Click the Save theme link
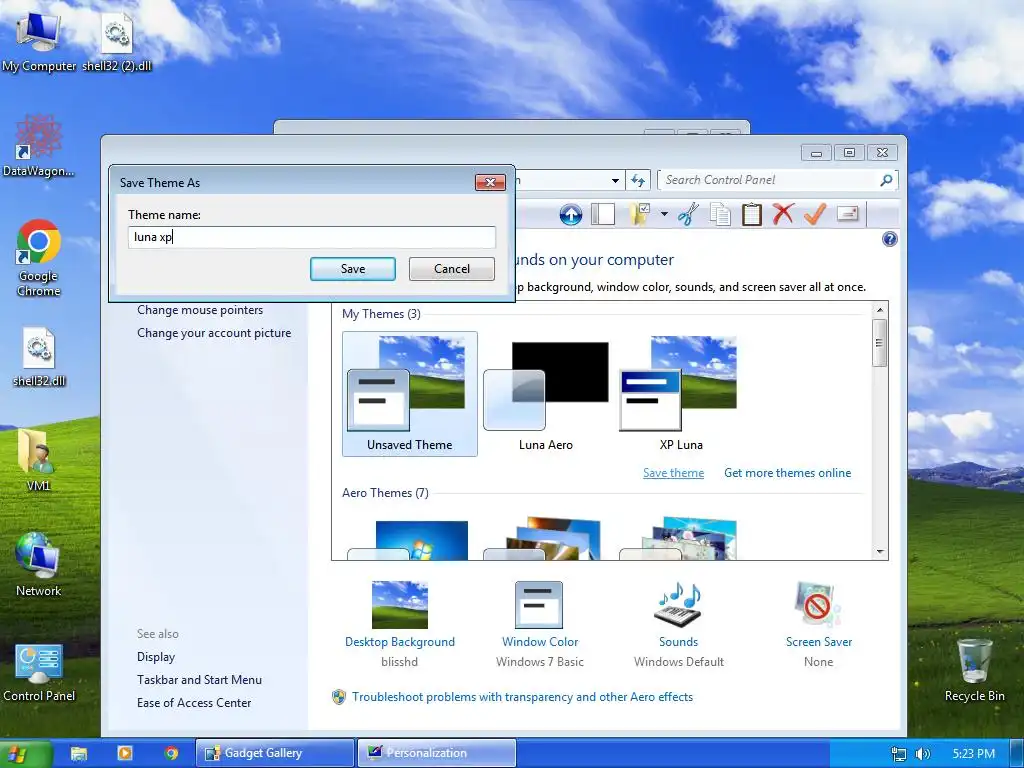The image size is (1024, 768). pos(673,473)
